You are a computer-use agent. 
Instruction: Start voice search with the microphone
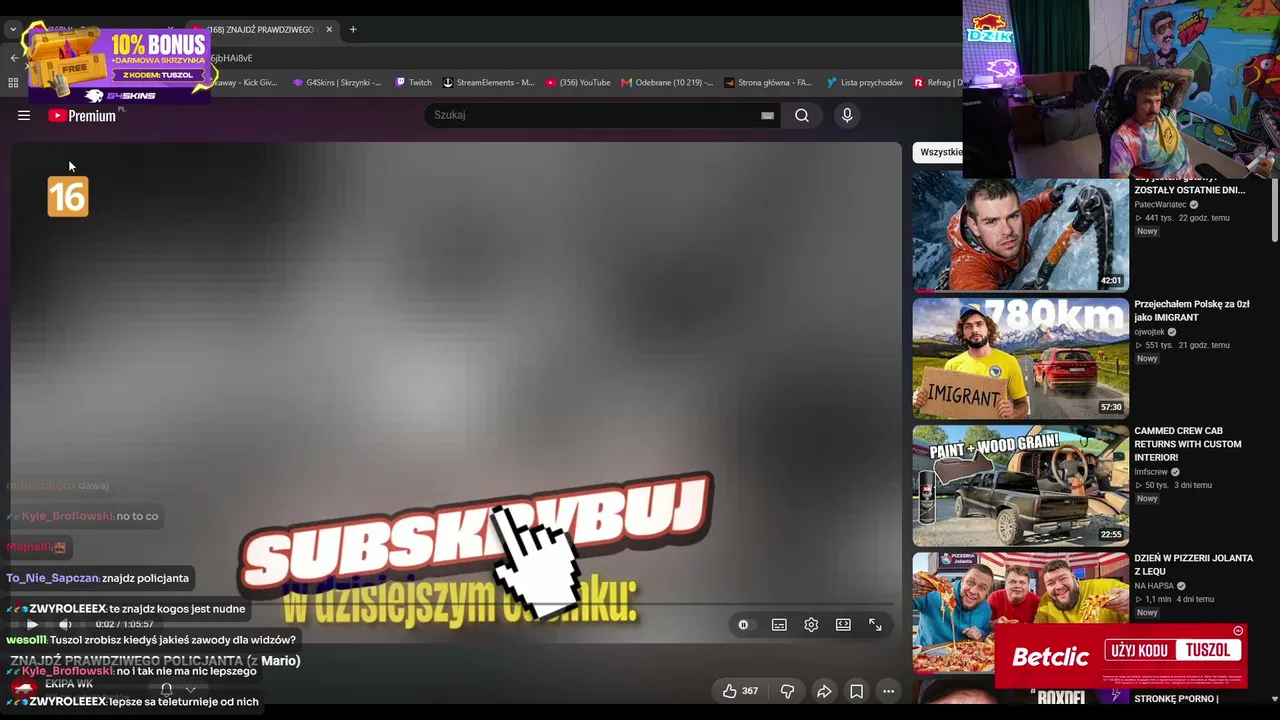coord(847,115)
